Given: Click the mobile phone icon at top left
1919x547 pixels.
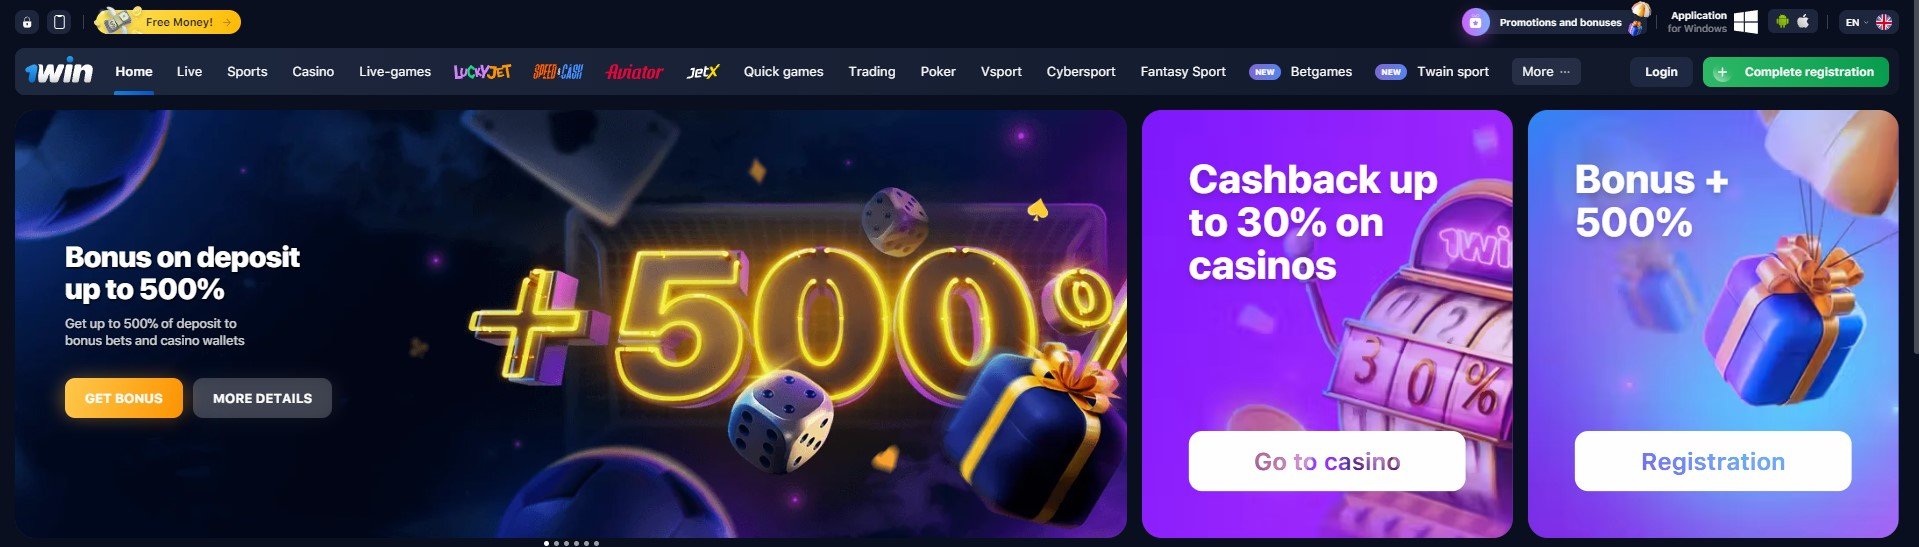Looking at the screenshot, I should pyautogui.click(x=59, y=22).
